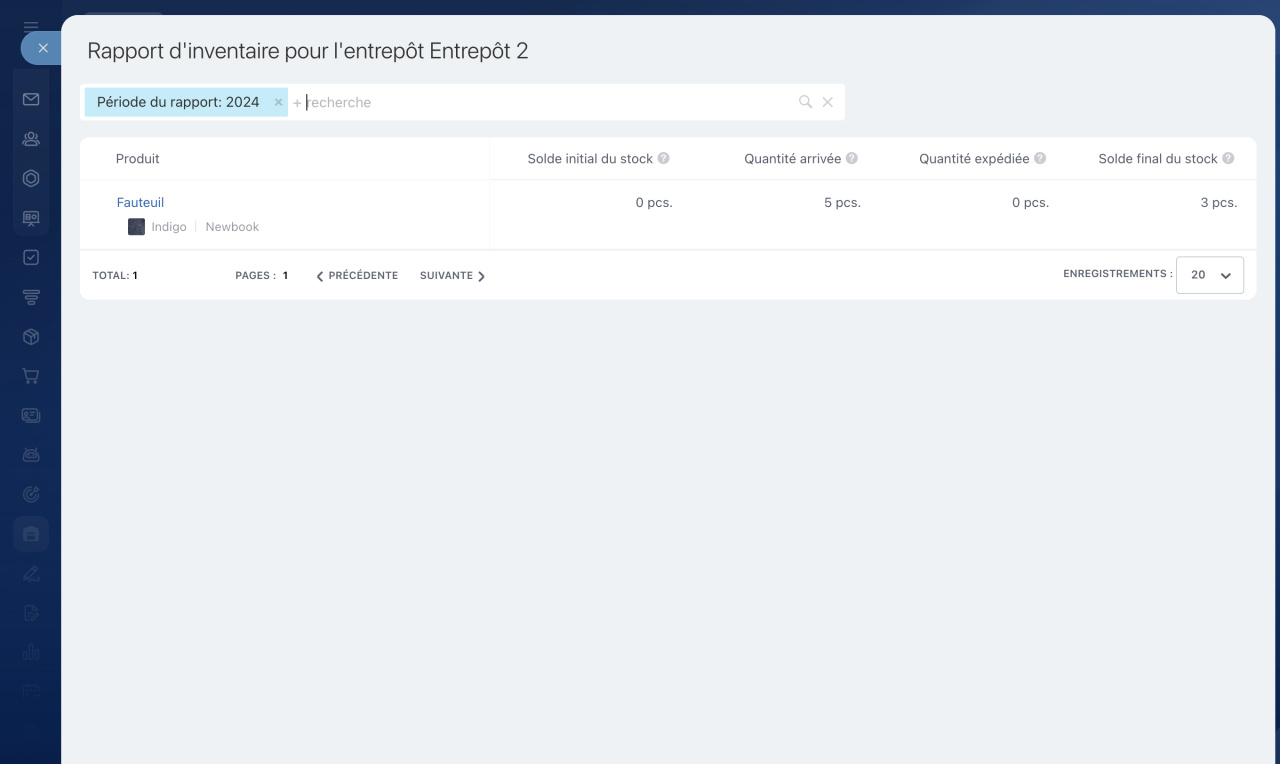Image resolution: width=1280 pixels, height=764 pixels.
Task: Open the Fauteuil product link
Action: [140, 202]
